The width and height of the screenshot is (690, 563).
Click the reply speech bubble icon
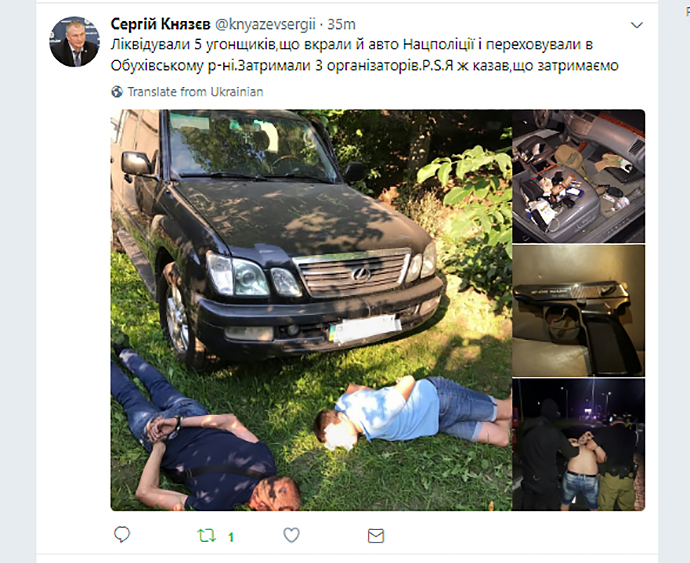(x=122, y=534)
